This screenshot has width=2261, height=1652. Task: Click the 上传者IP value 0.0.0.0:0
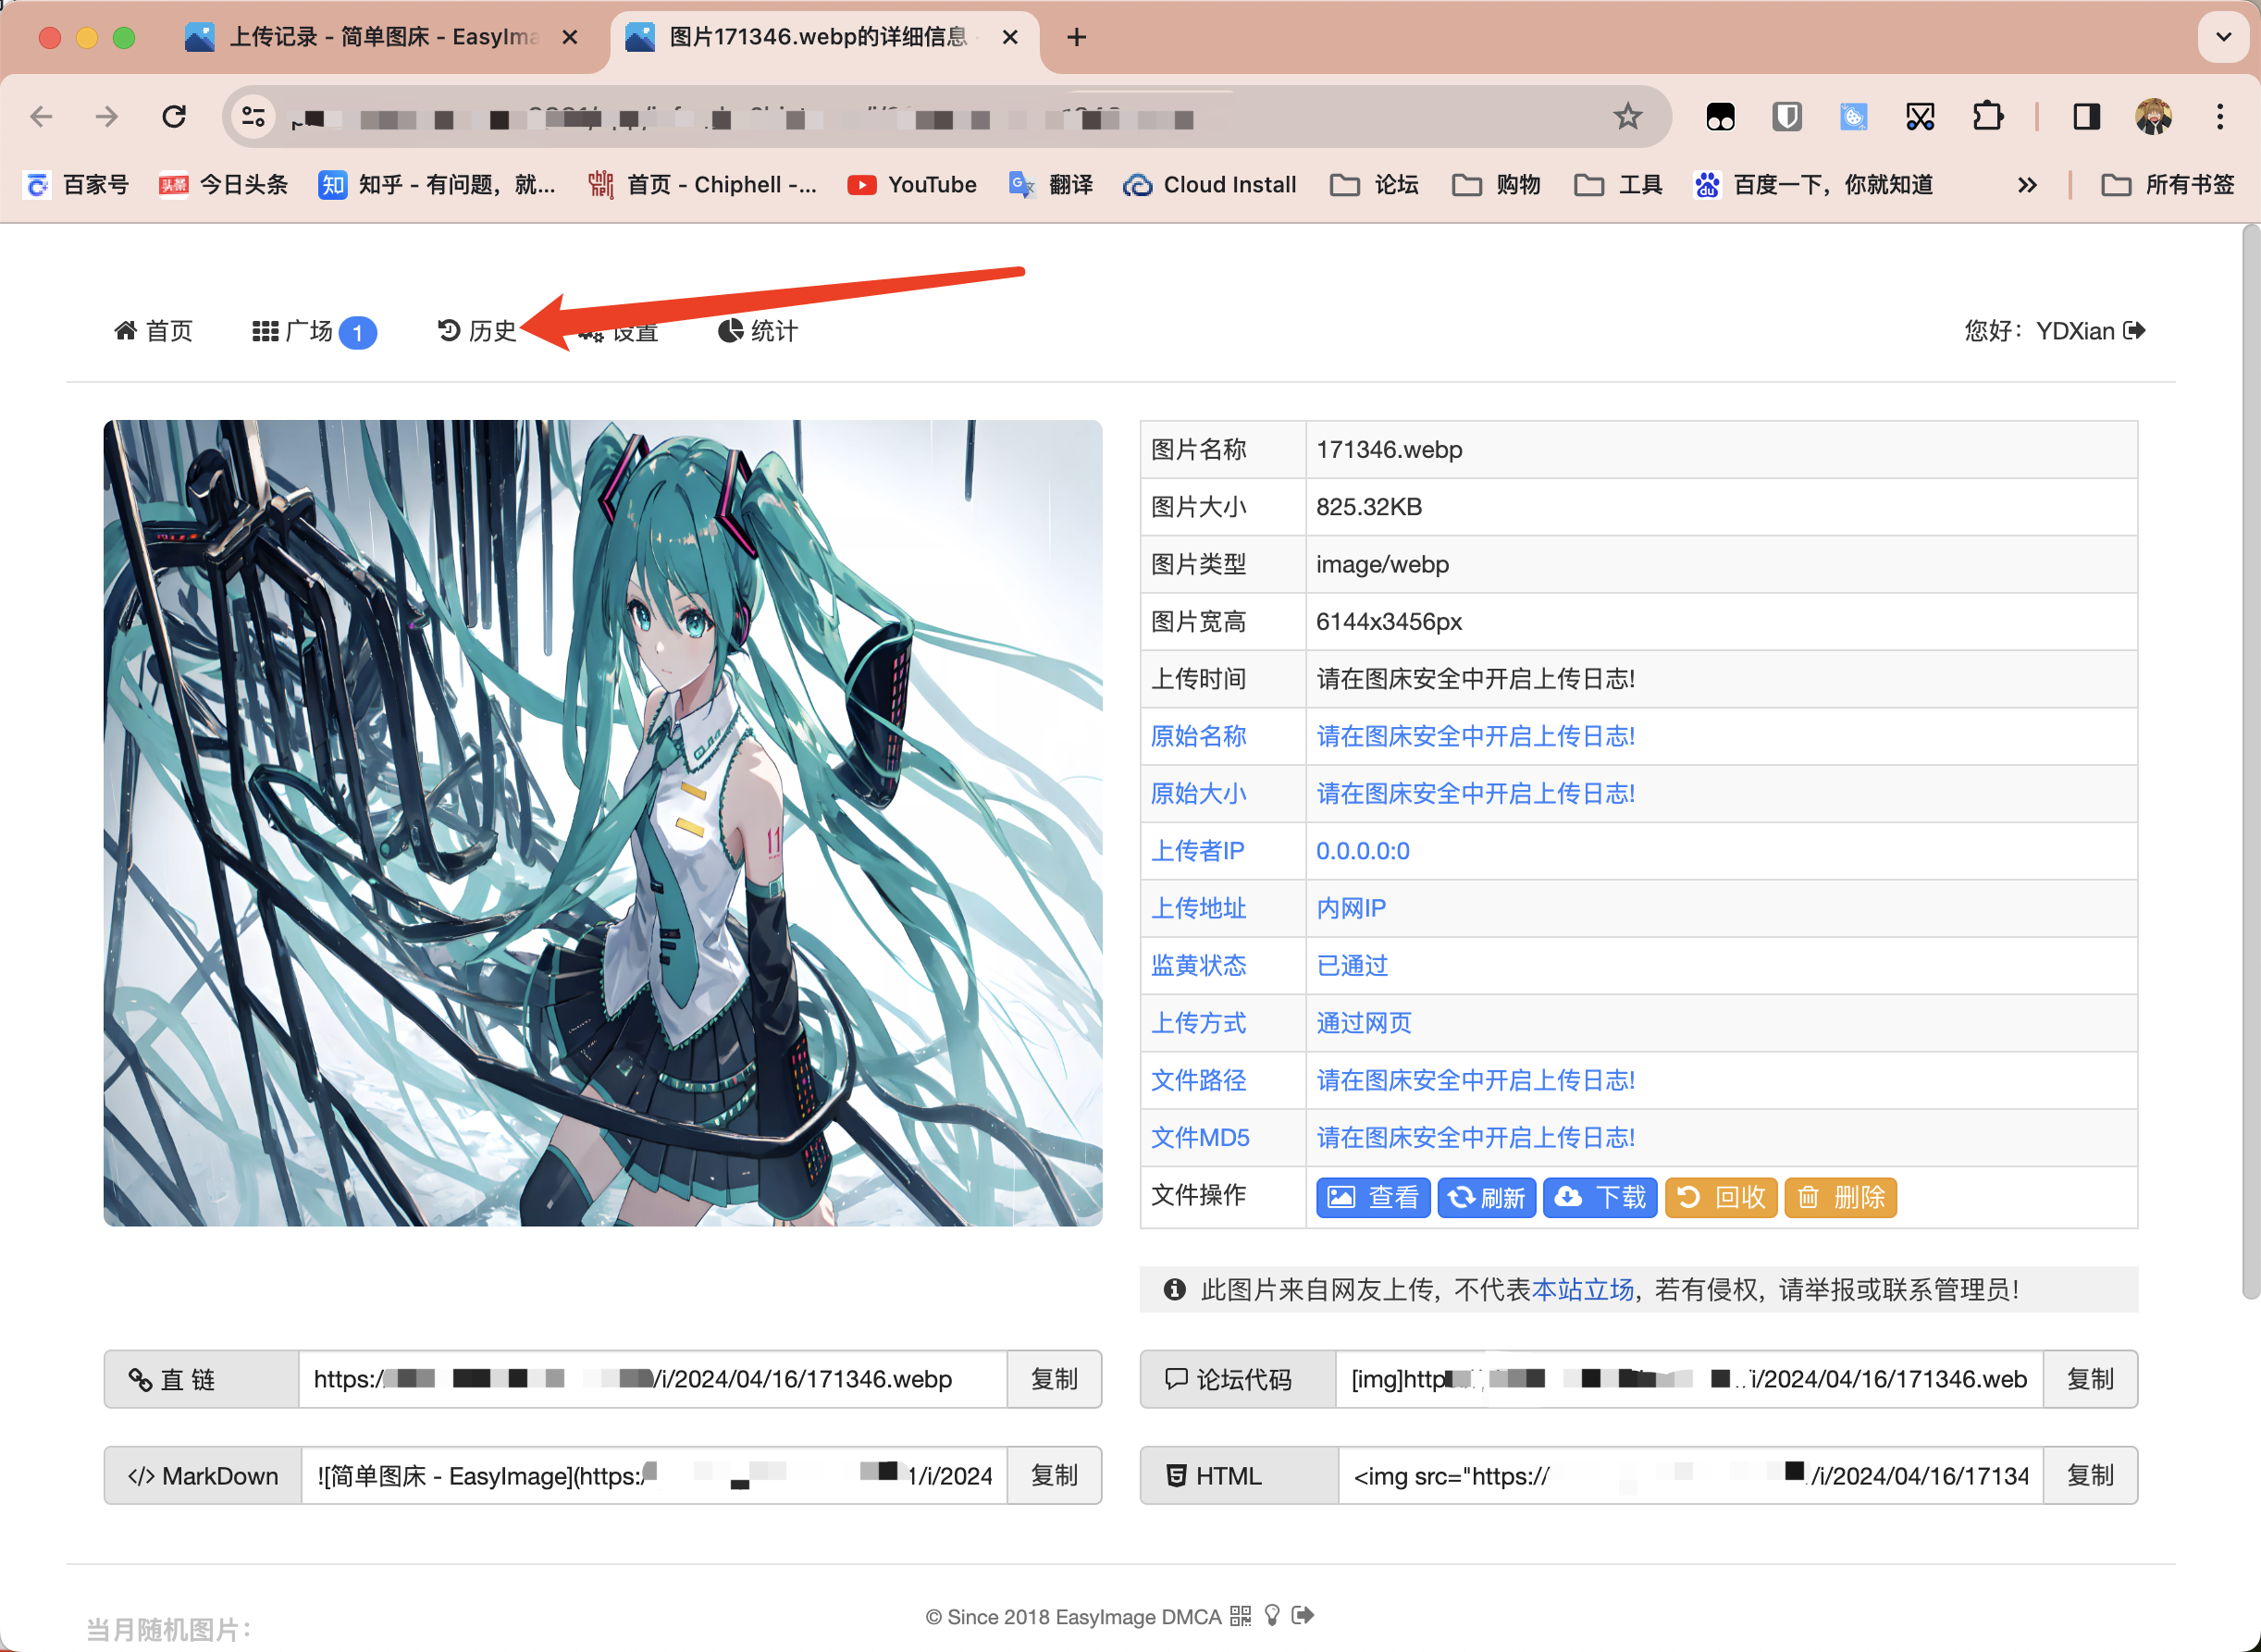pyautogui.click(x=1362, y=851)
